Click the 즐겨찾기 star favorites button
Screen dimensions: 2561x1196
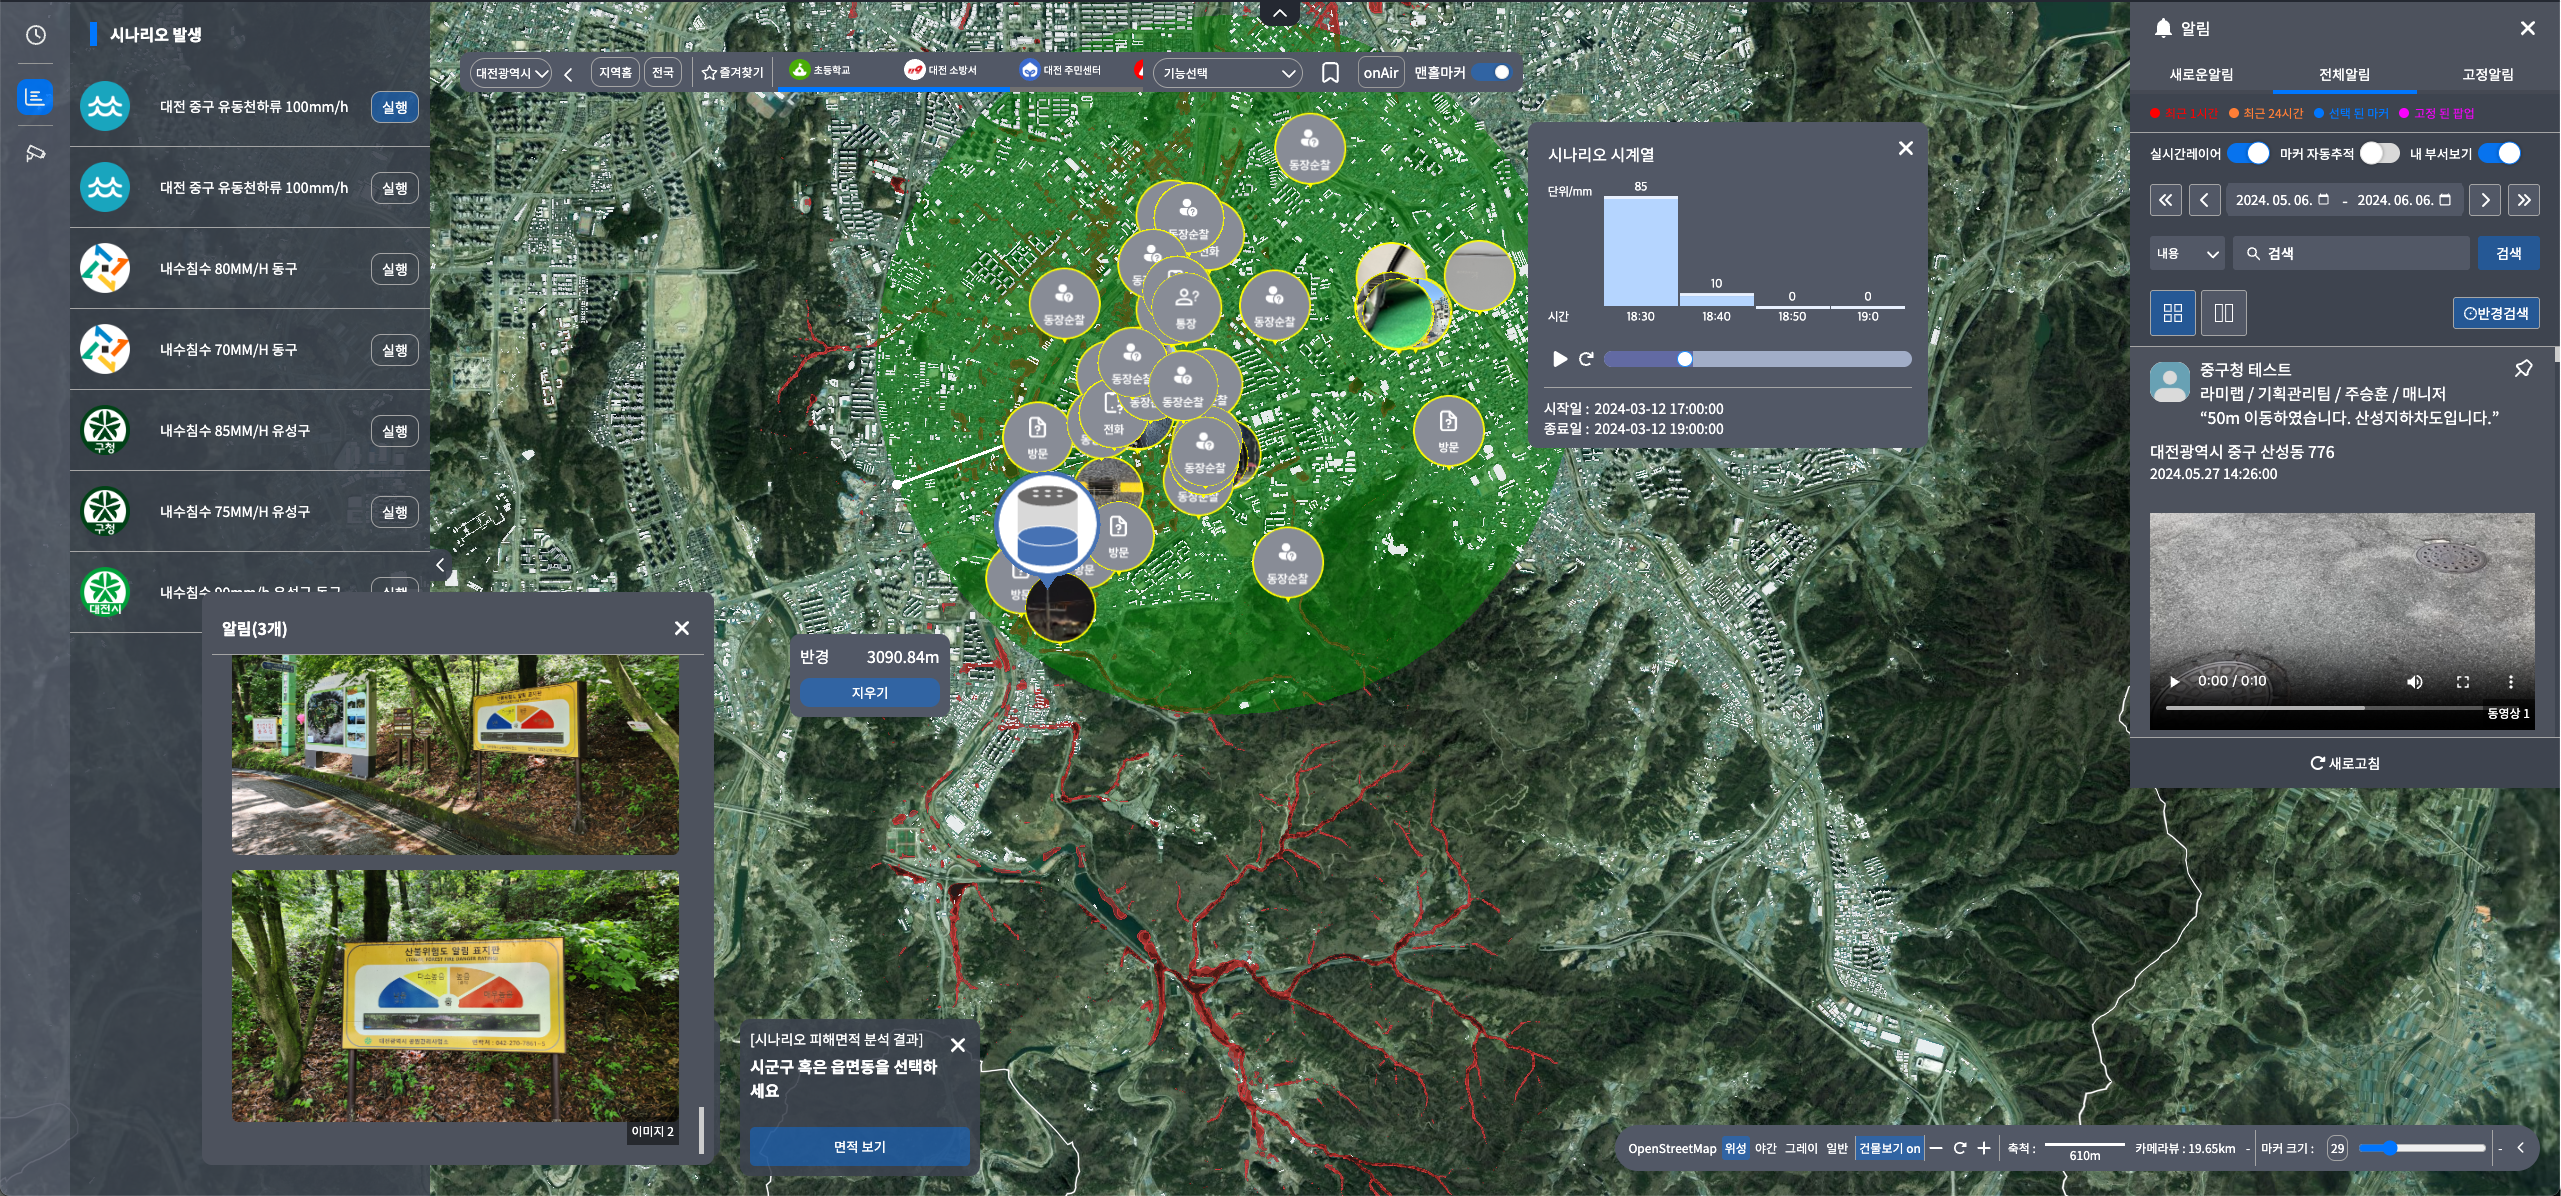point(732,73)
